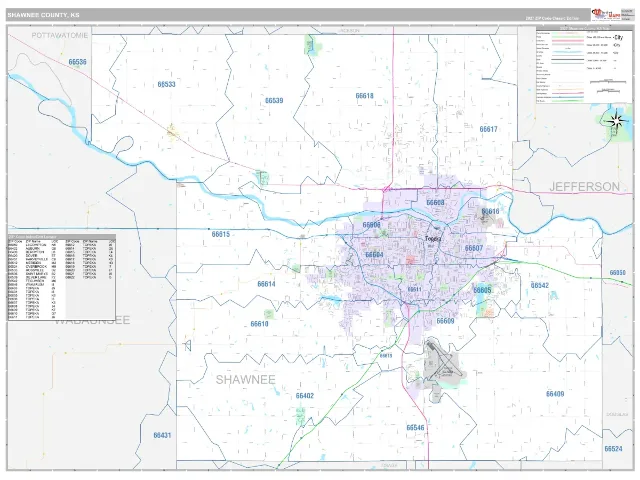Screen dimensions: 640x480
Task: Select ZIP code label 66617
Action: [489, 129]
